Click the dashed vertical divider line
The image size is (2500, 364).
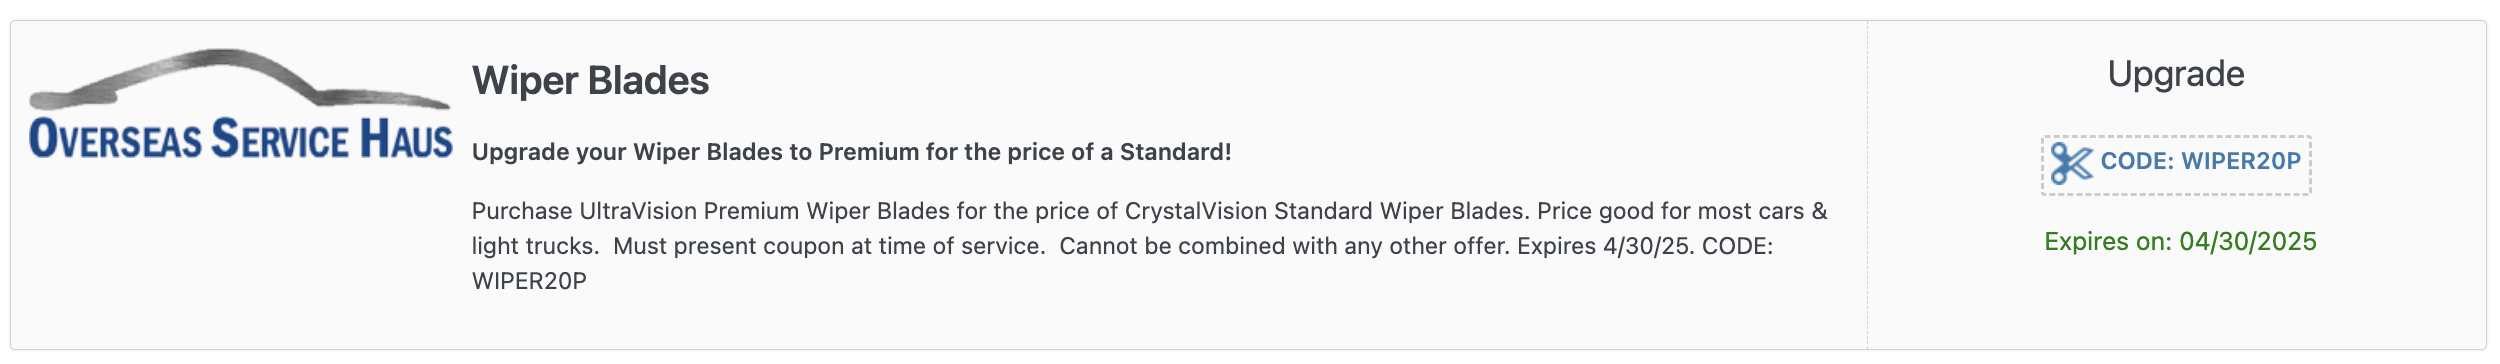pos(1867,185)
